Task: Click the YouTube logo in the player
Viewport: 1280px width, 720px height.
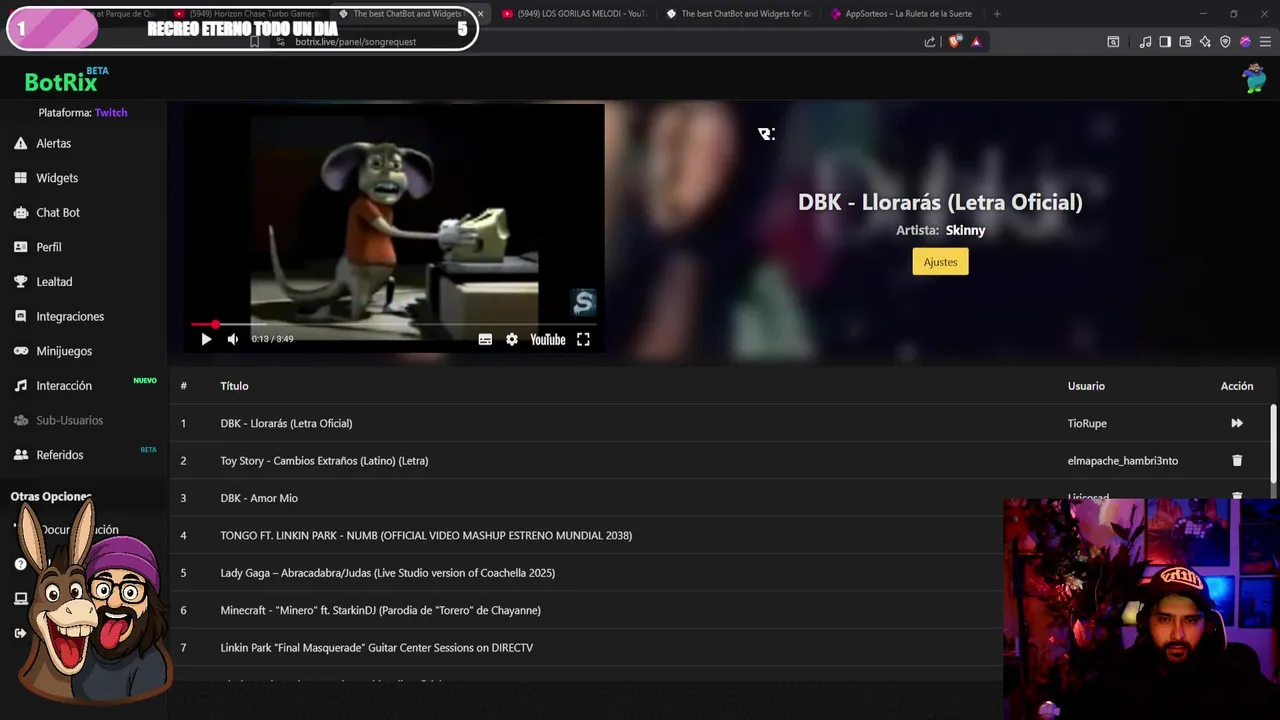Action: [547, 340]
